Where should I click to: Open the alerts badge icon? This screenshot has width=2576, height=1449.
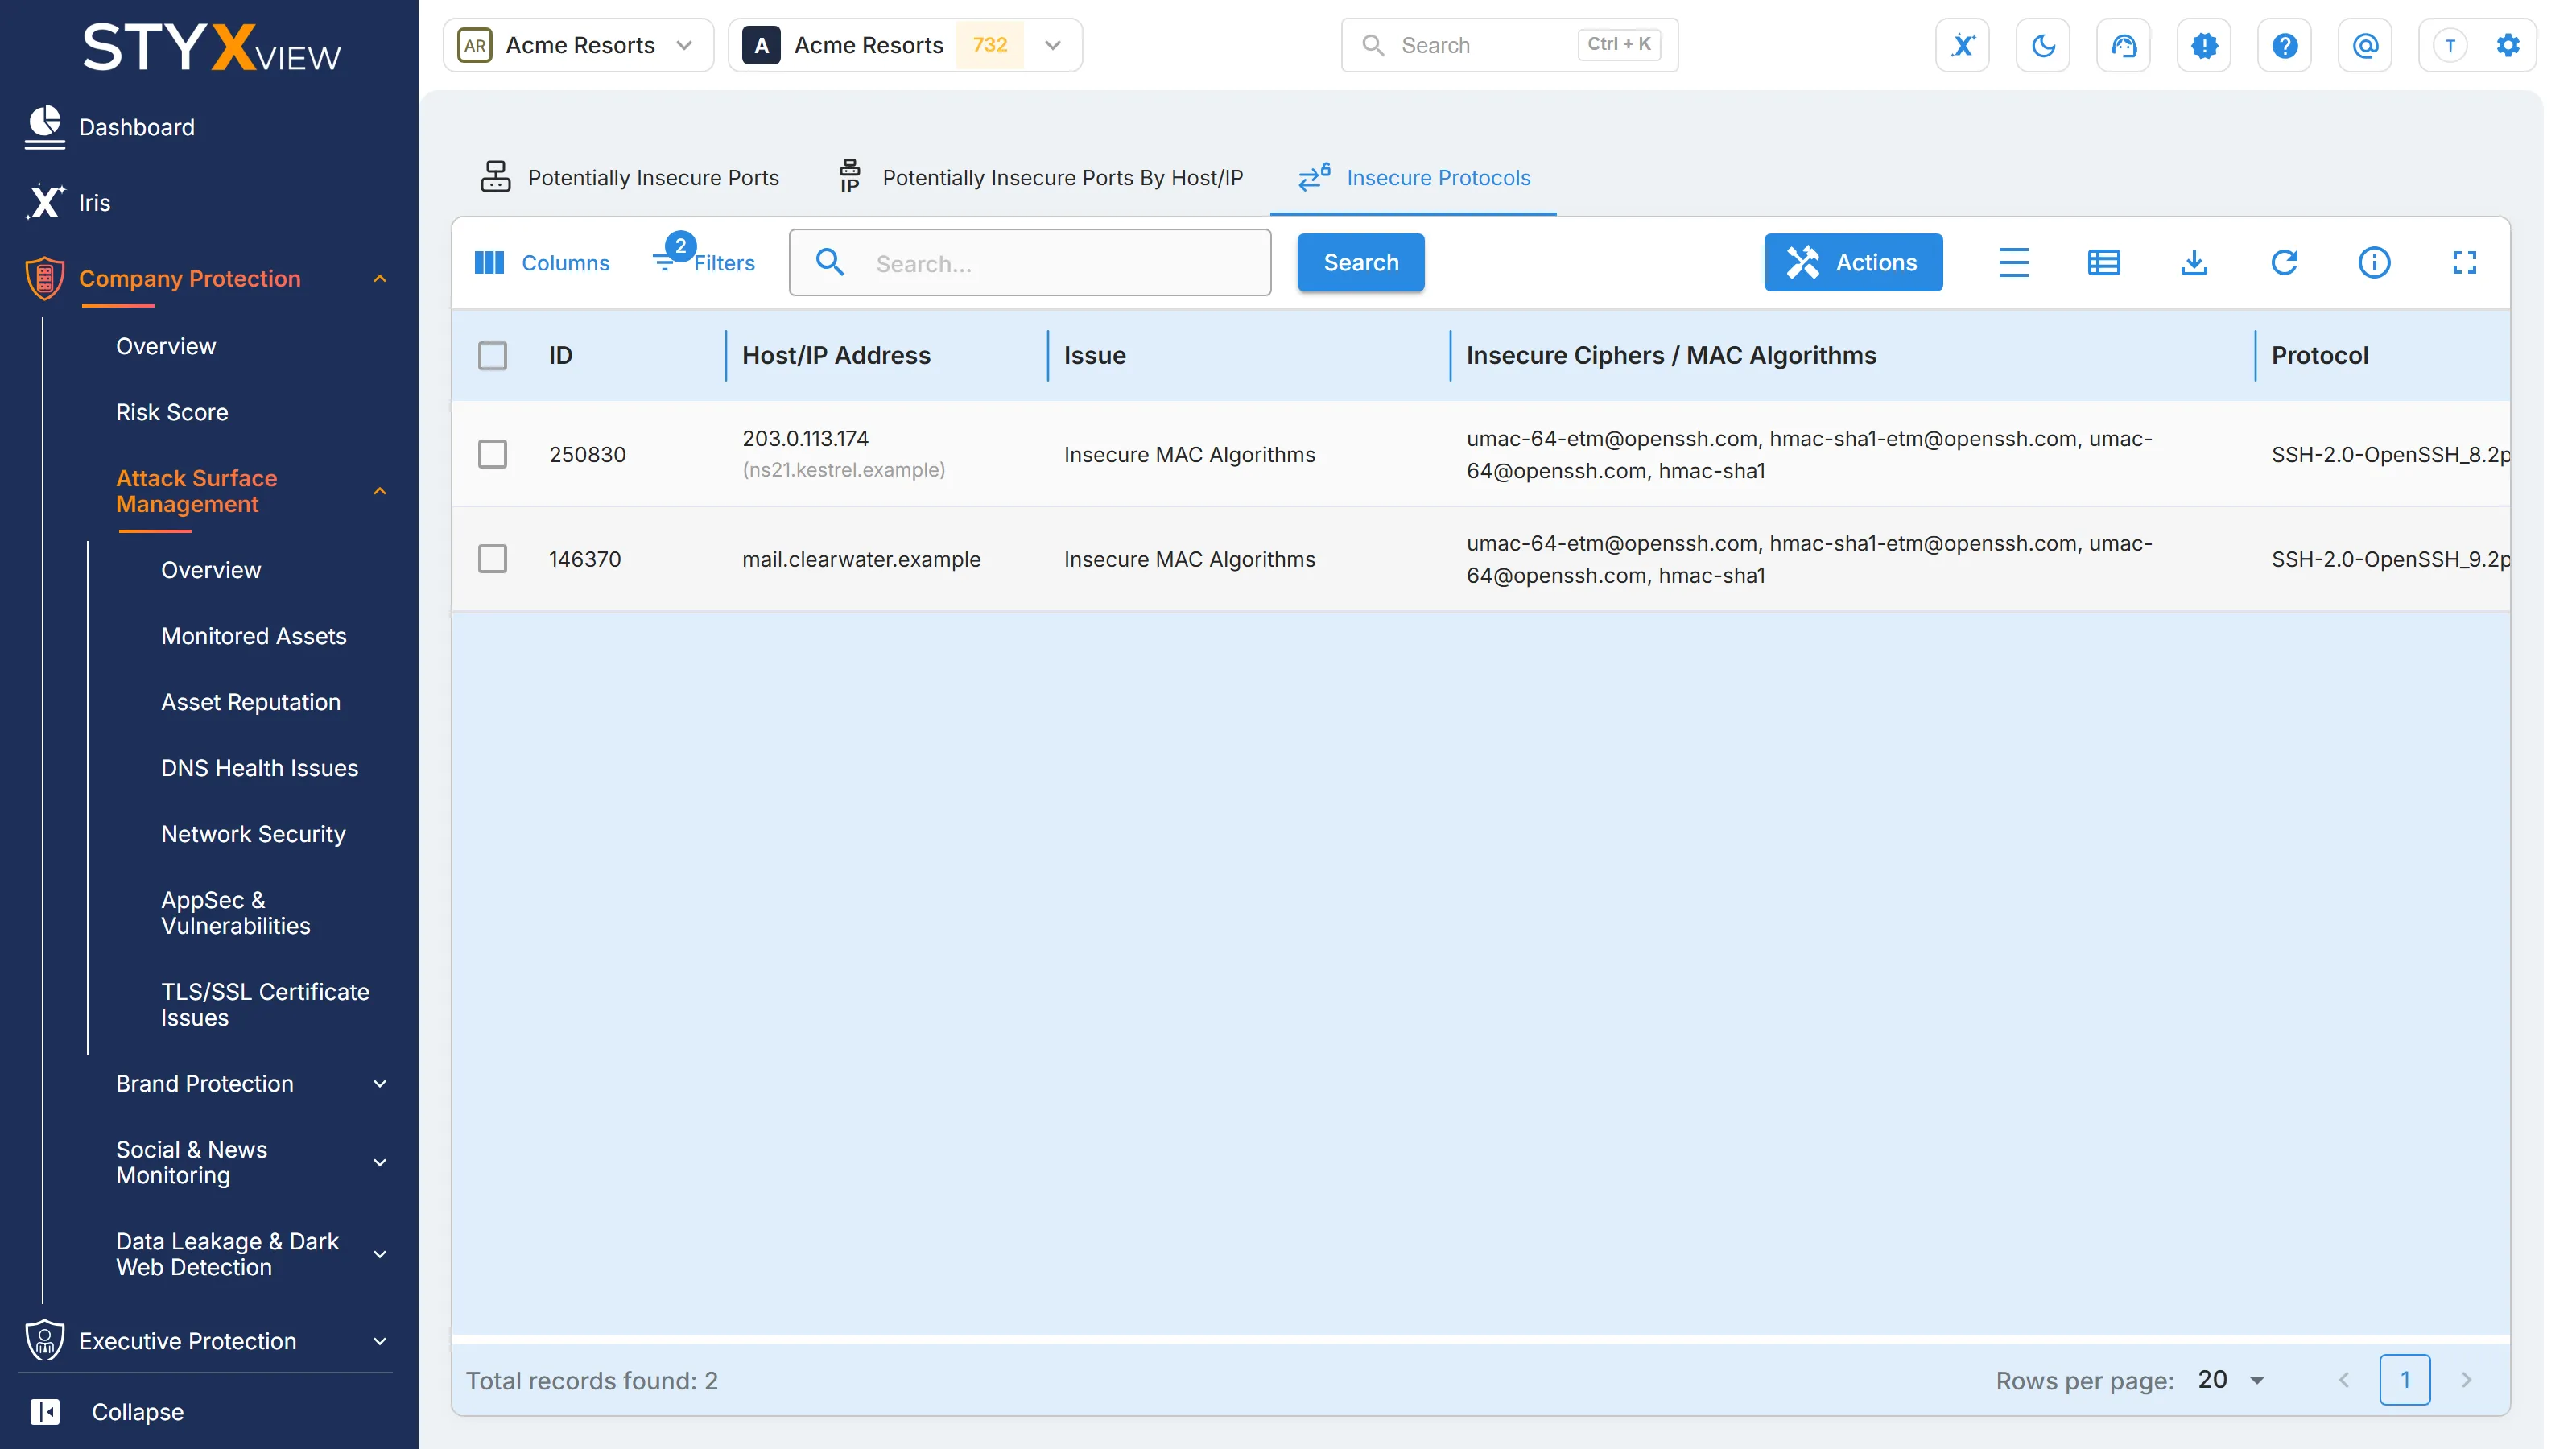click(2204, 45)
